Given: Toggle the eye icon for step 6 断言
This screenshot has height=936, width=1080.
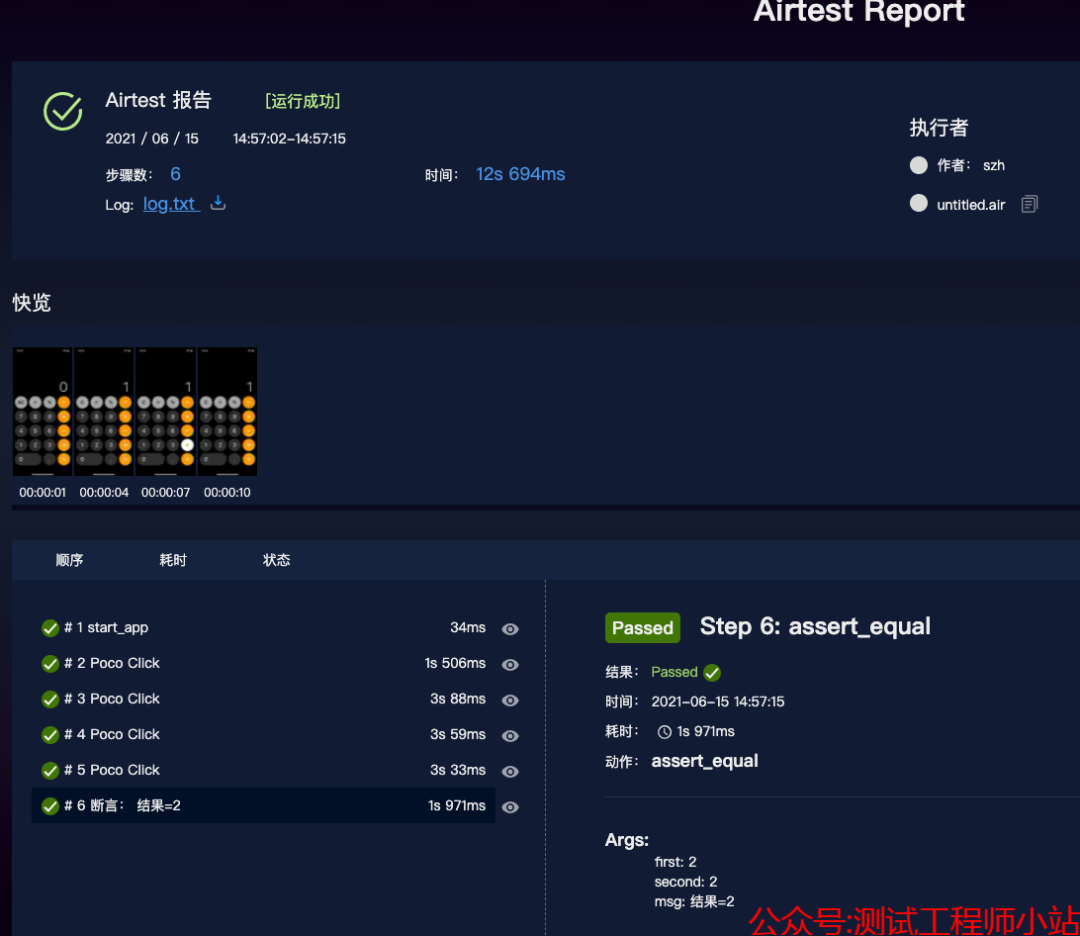Looking at the screenshot, I should click(510, 807).
